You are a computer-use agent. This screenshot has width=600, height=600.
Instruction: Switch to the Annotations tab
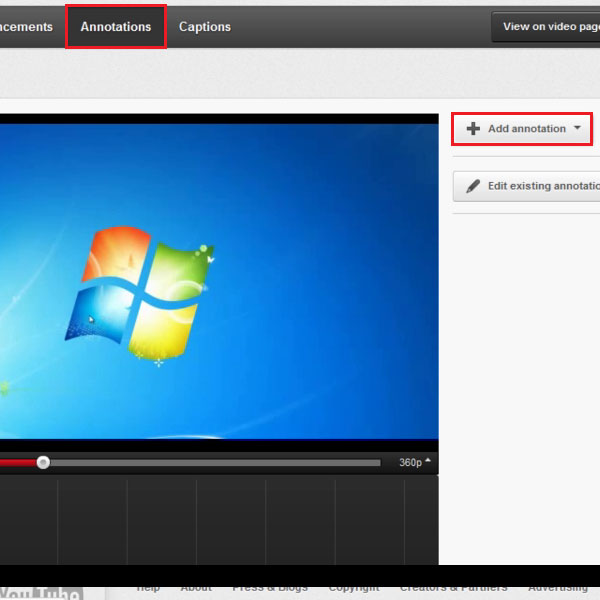click(116, 27)
